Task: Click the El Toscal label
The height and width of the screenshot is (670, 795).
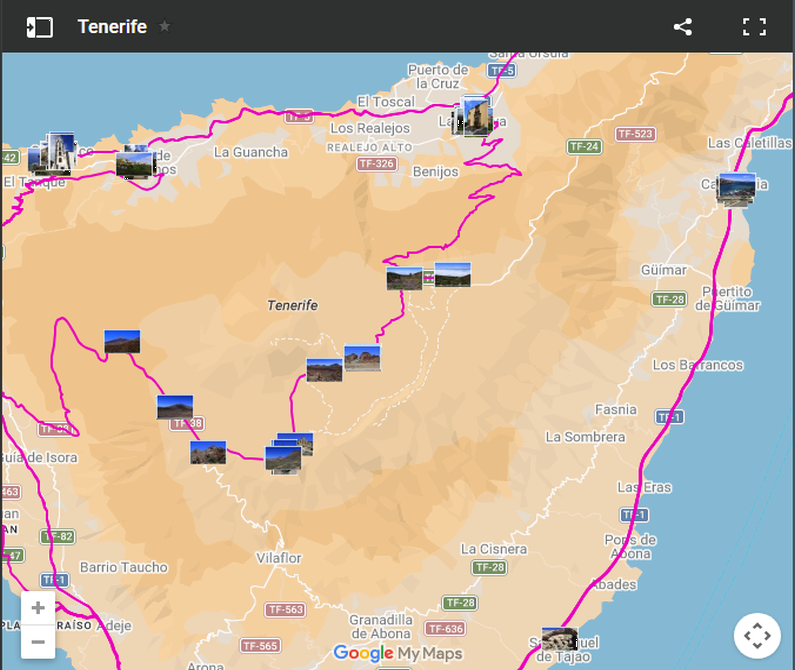Action: 386,102
